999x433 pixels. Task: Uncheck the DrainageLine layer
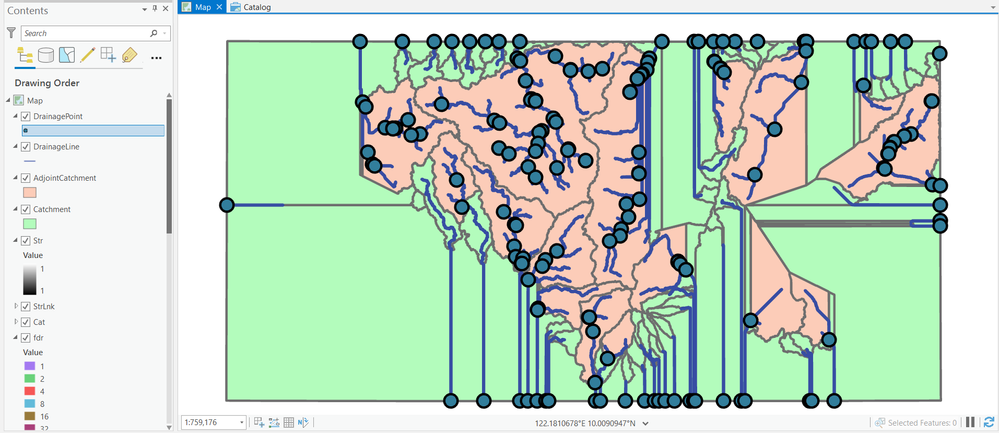(x=26, y=146)
